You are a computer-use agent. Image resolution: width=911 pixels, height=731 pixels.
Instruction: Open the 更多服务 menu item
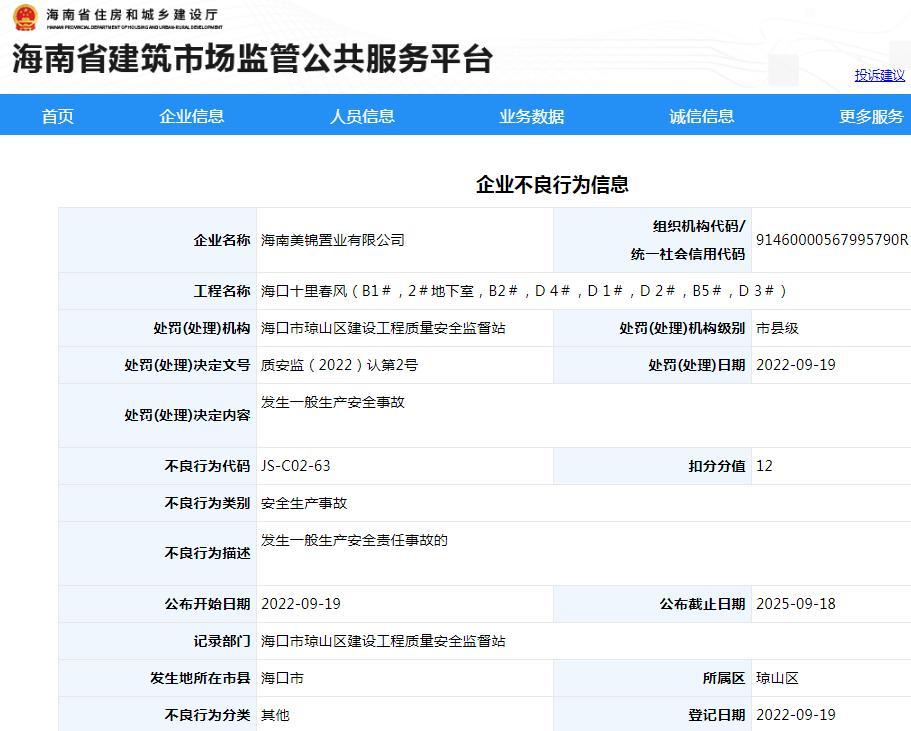tap(871, 116)
